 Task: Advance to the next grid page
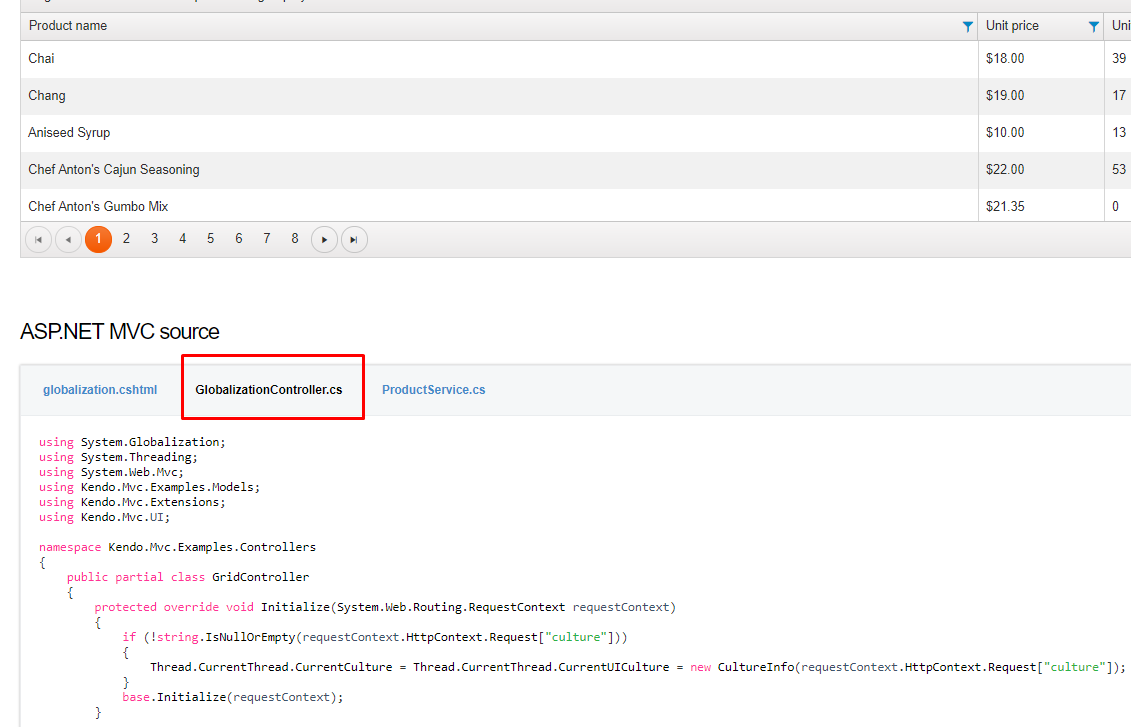click(x=324, y=238)
